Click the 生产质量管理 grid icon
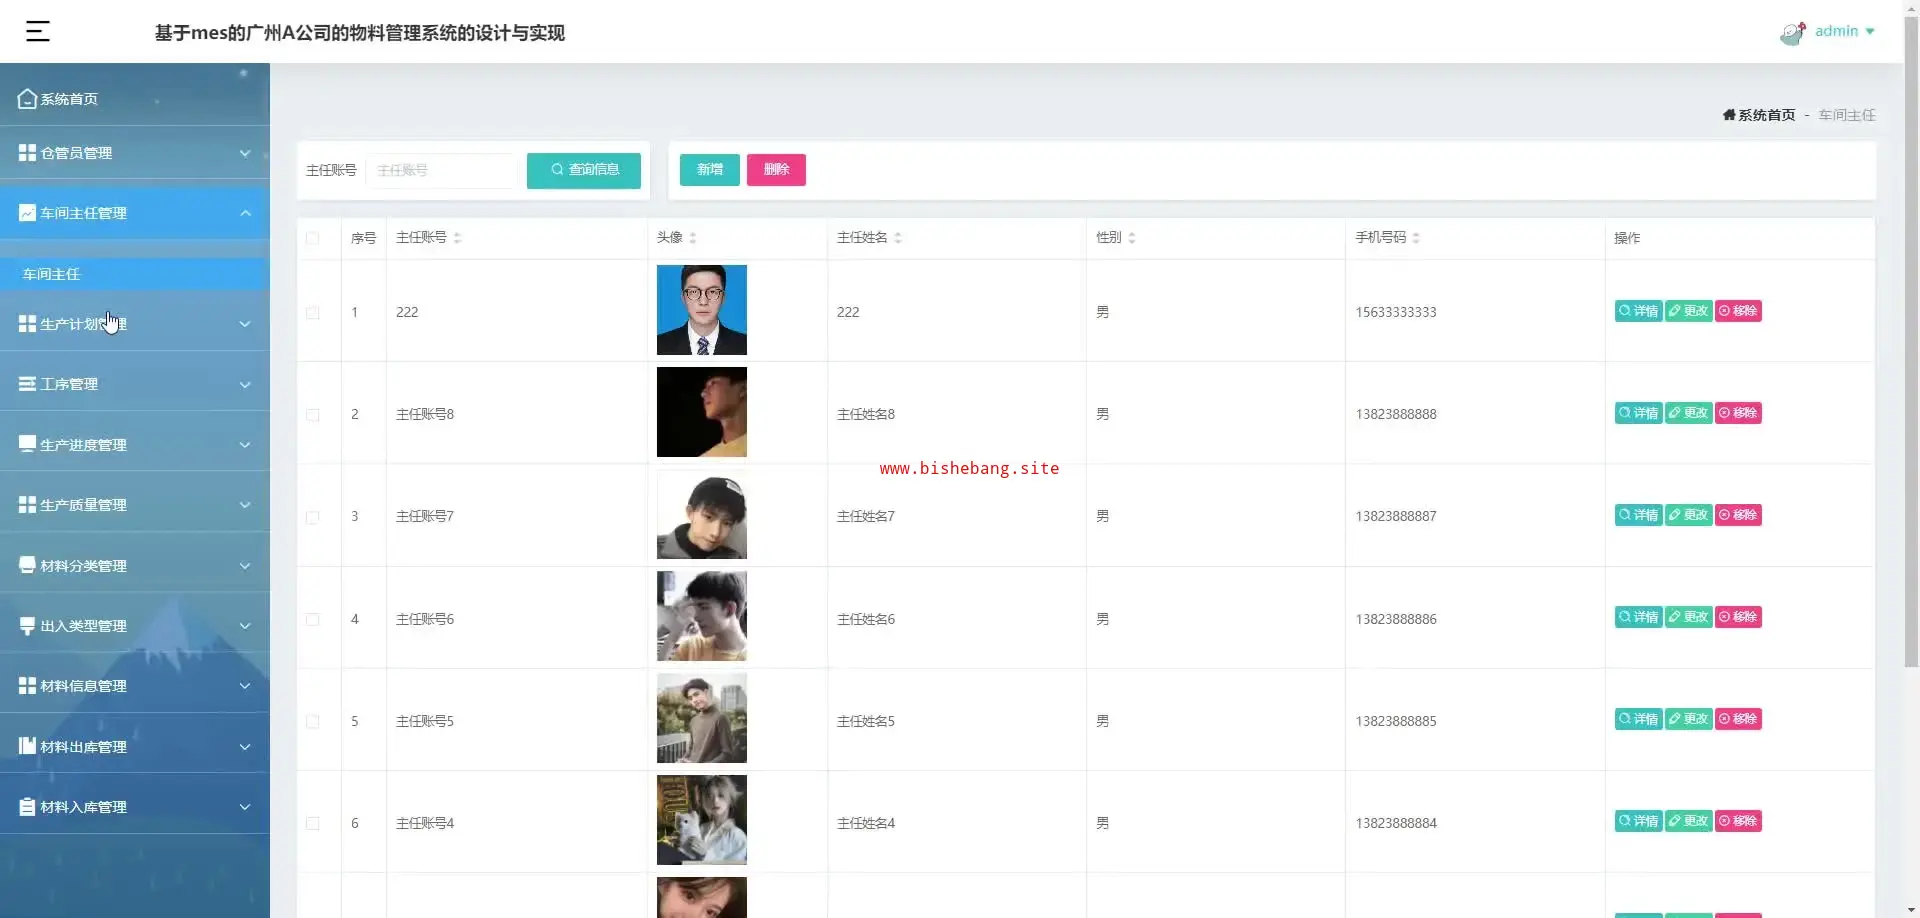This screenshot has width=1920, height=918. pyautogui.click(x=27, y=505)
